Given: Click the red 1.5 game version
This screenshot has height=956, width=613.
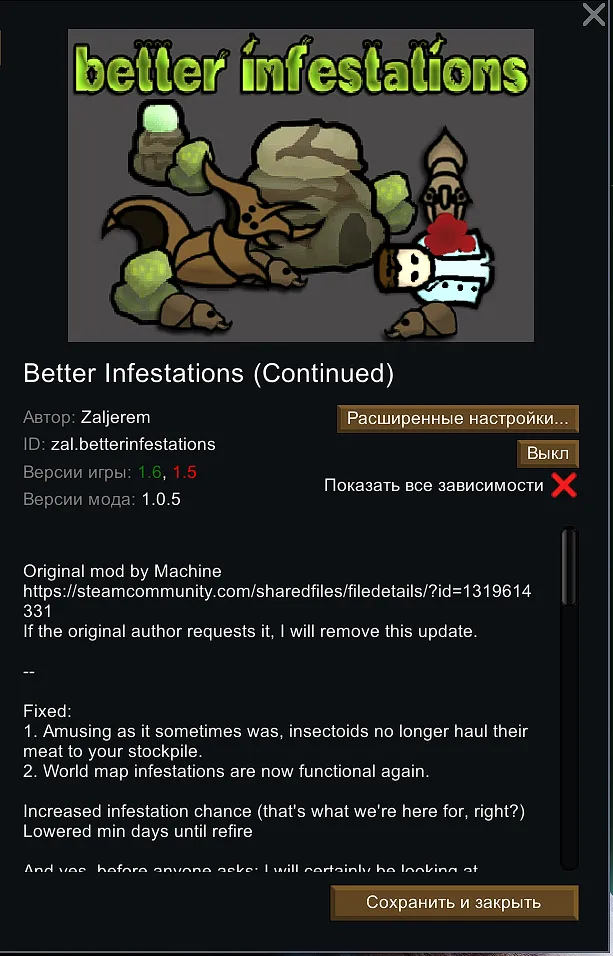Looking at the screenshot, I should (x=184, y=473).
